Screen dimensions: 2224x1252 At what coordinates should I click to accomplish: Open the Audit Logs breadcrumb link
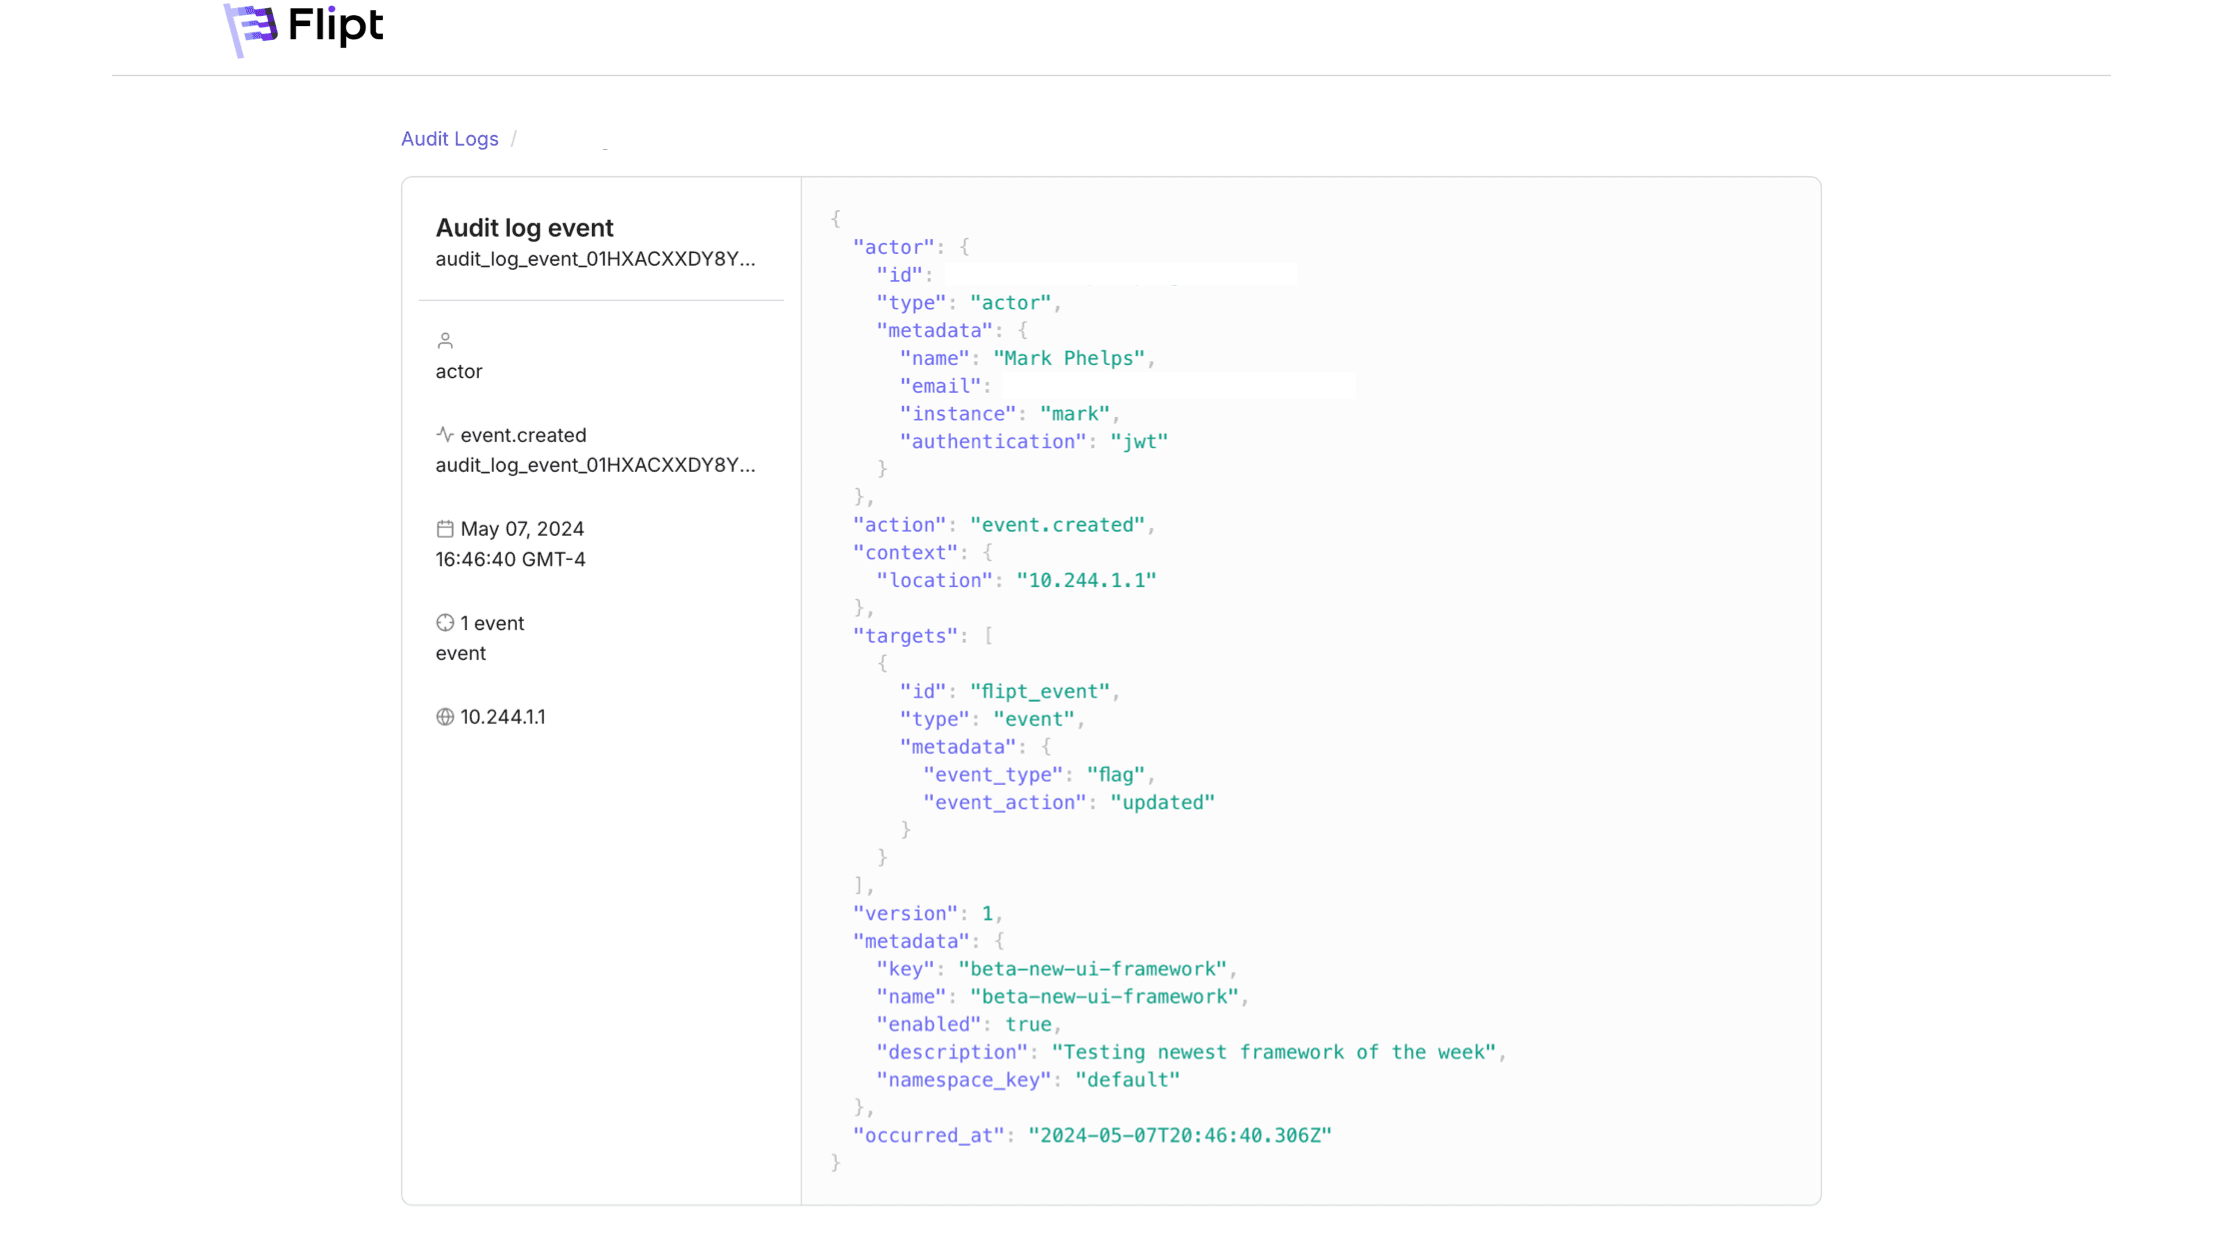point(449,139)
